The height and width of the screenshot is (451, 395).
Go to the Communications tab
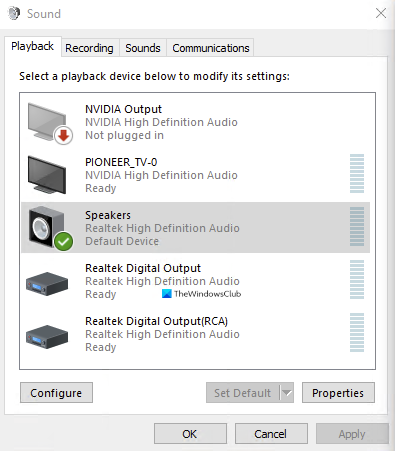click(211, 48)
